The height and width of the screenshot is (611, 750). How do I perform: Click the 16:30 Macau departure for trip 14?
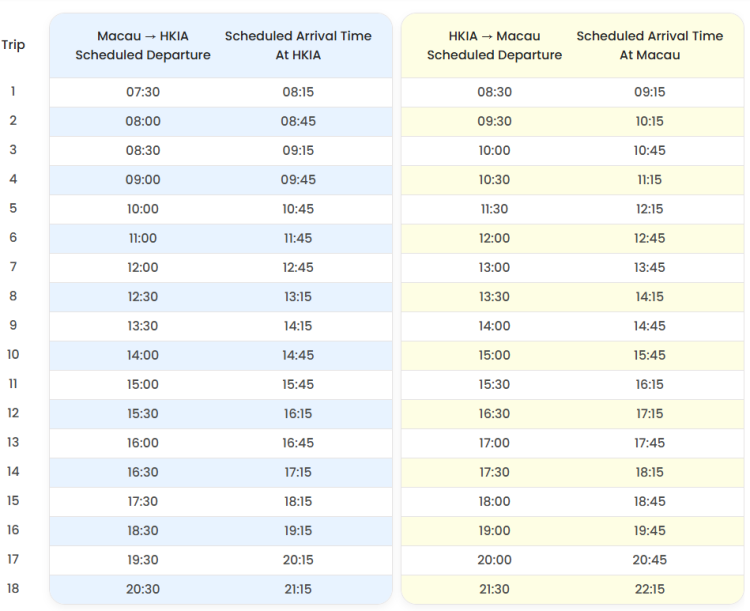(x=143, y=471)
